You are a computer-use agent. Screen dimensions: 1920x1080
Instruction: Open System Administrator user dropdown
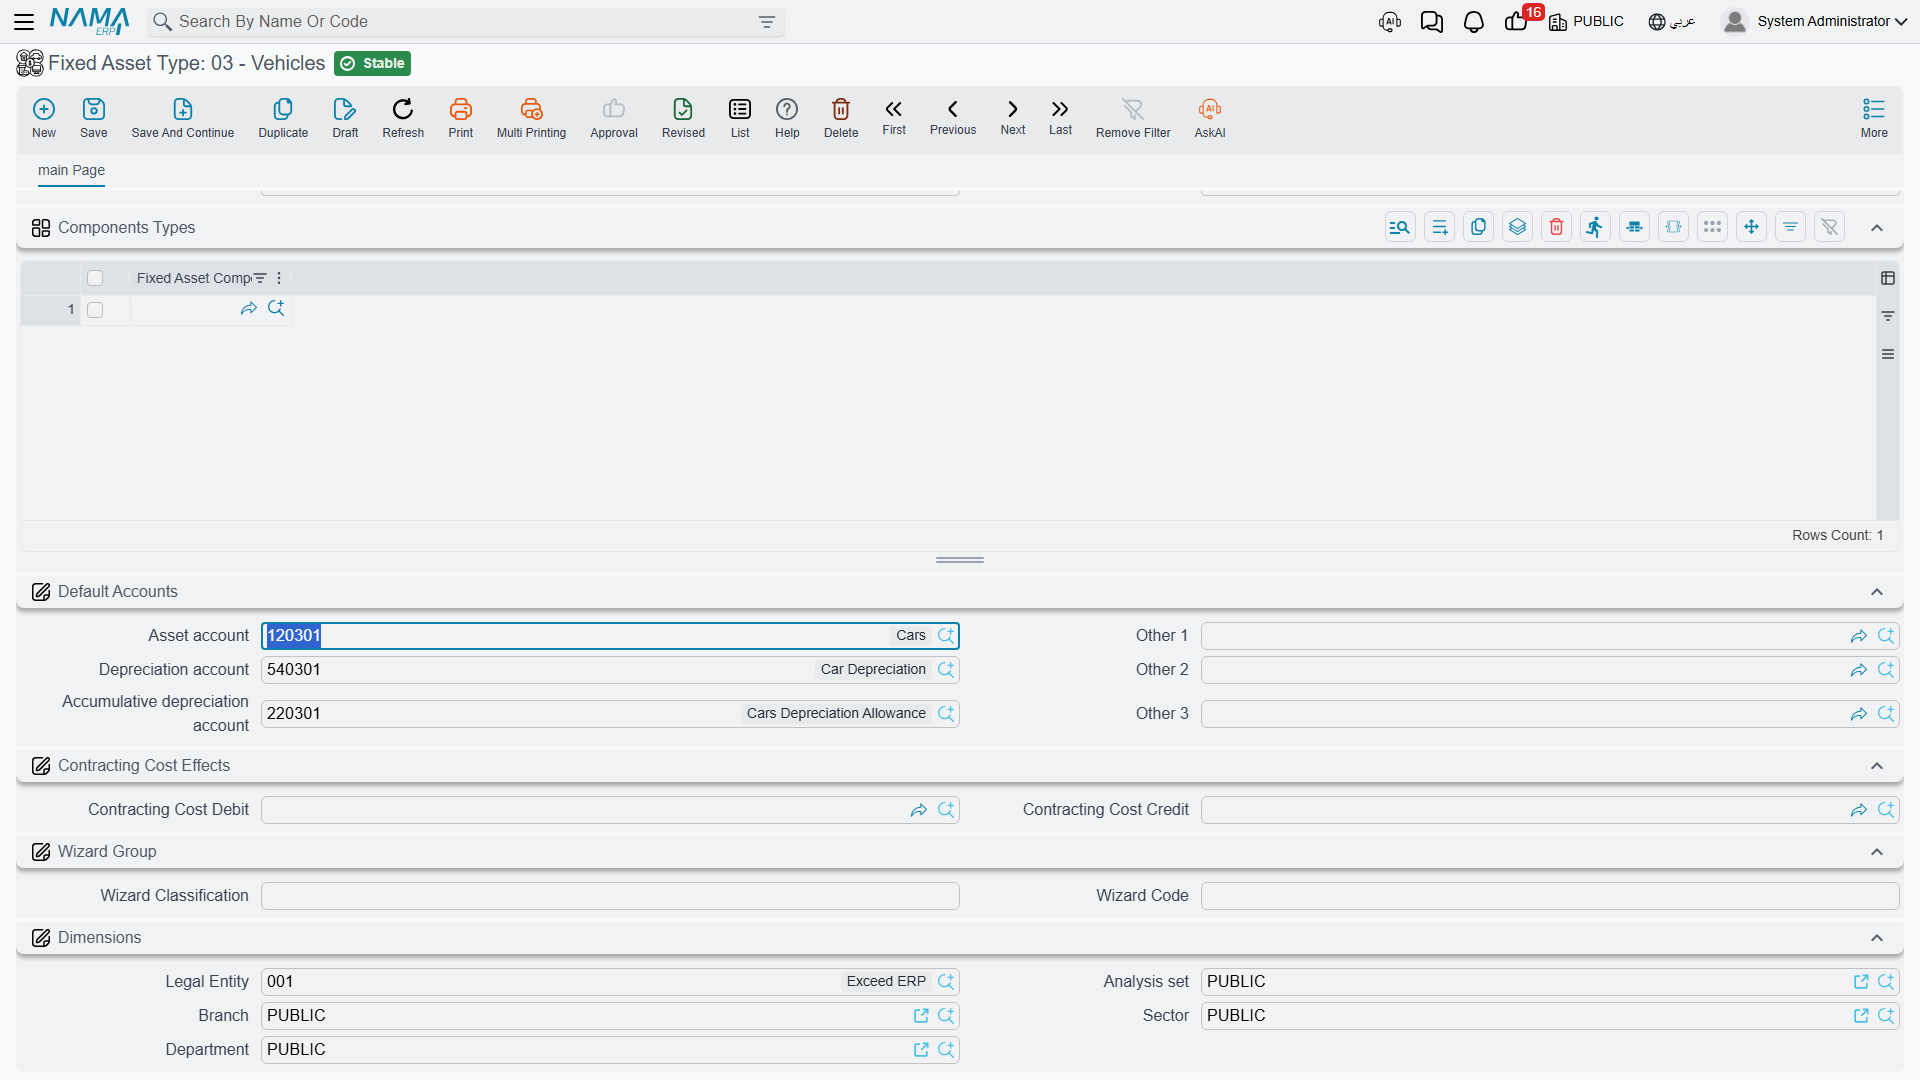pos(1815,21)
